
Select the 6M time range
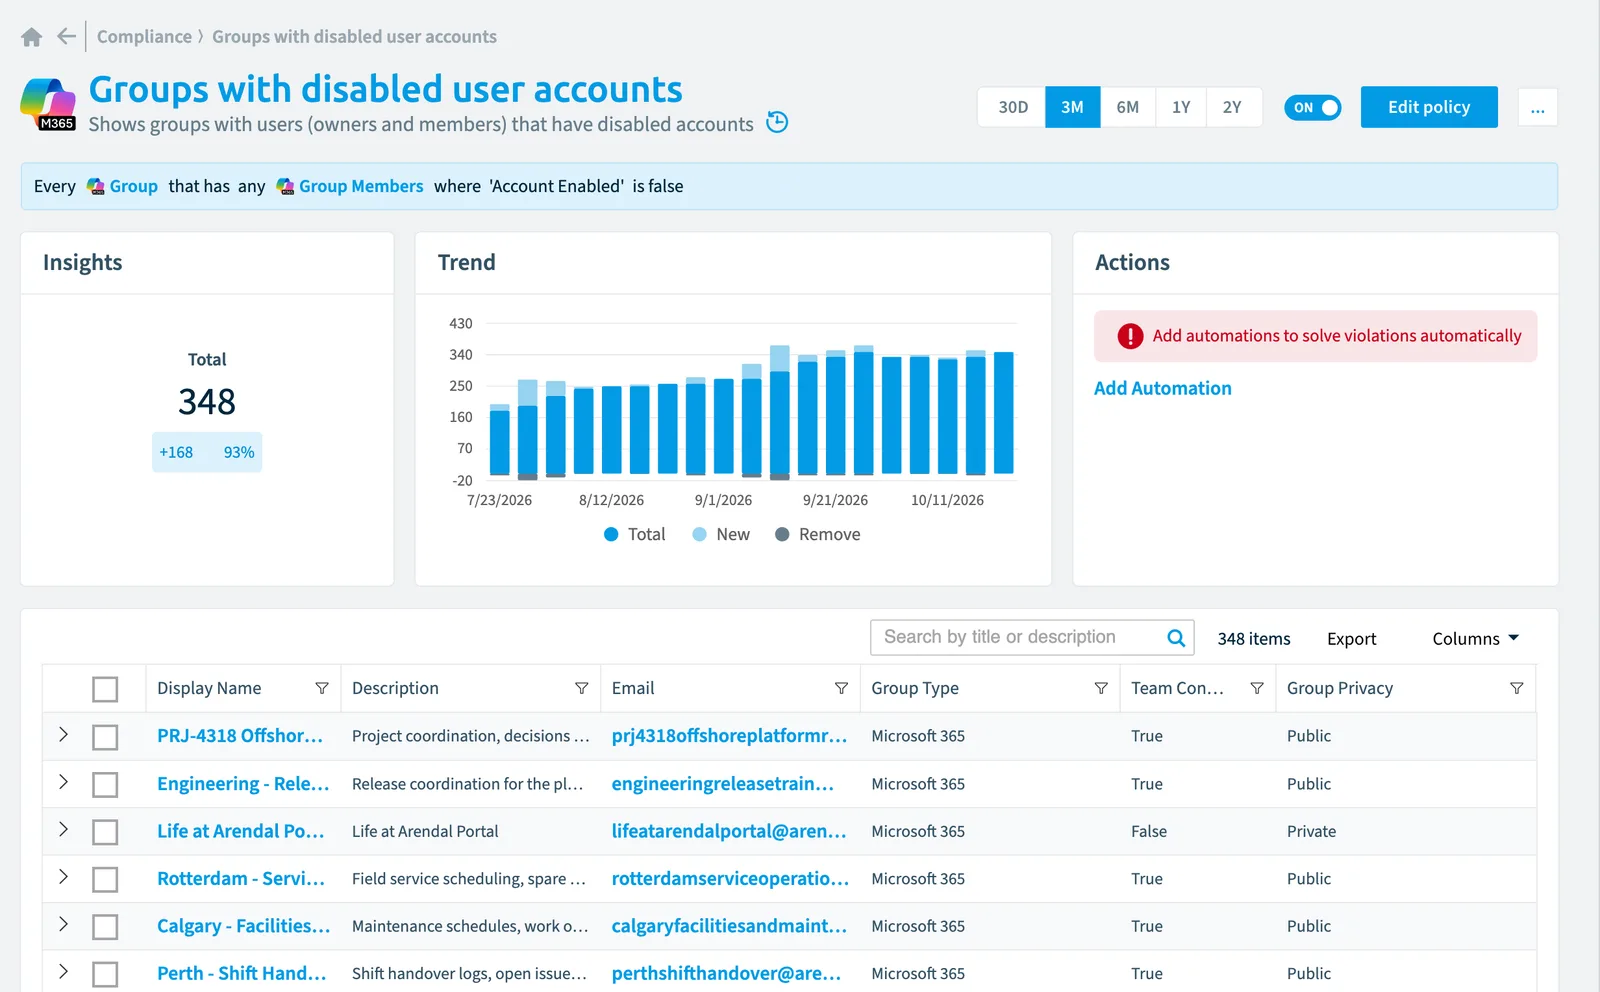pos(1127,107)
